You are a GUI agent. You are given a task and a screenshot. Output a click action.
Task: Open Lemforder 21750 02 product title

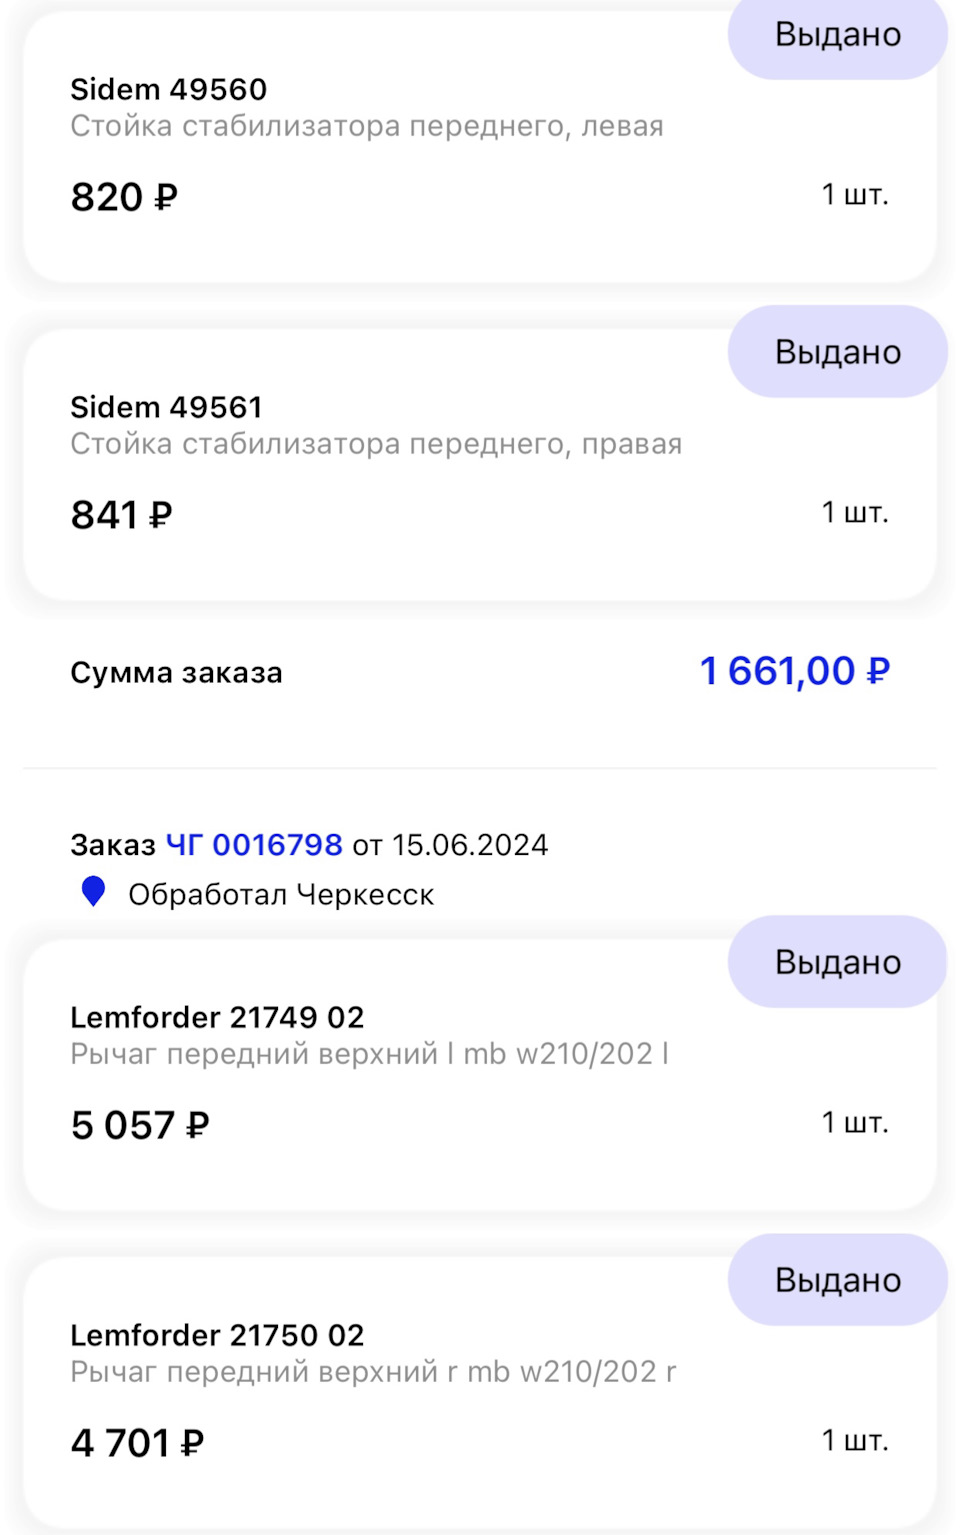pyautogui.click(x=217, y=1336)
